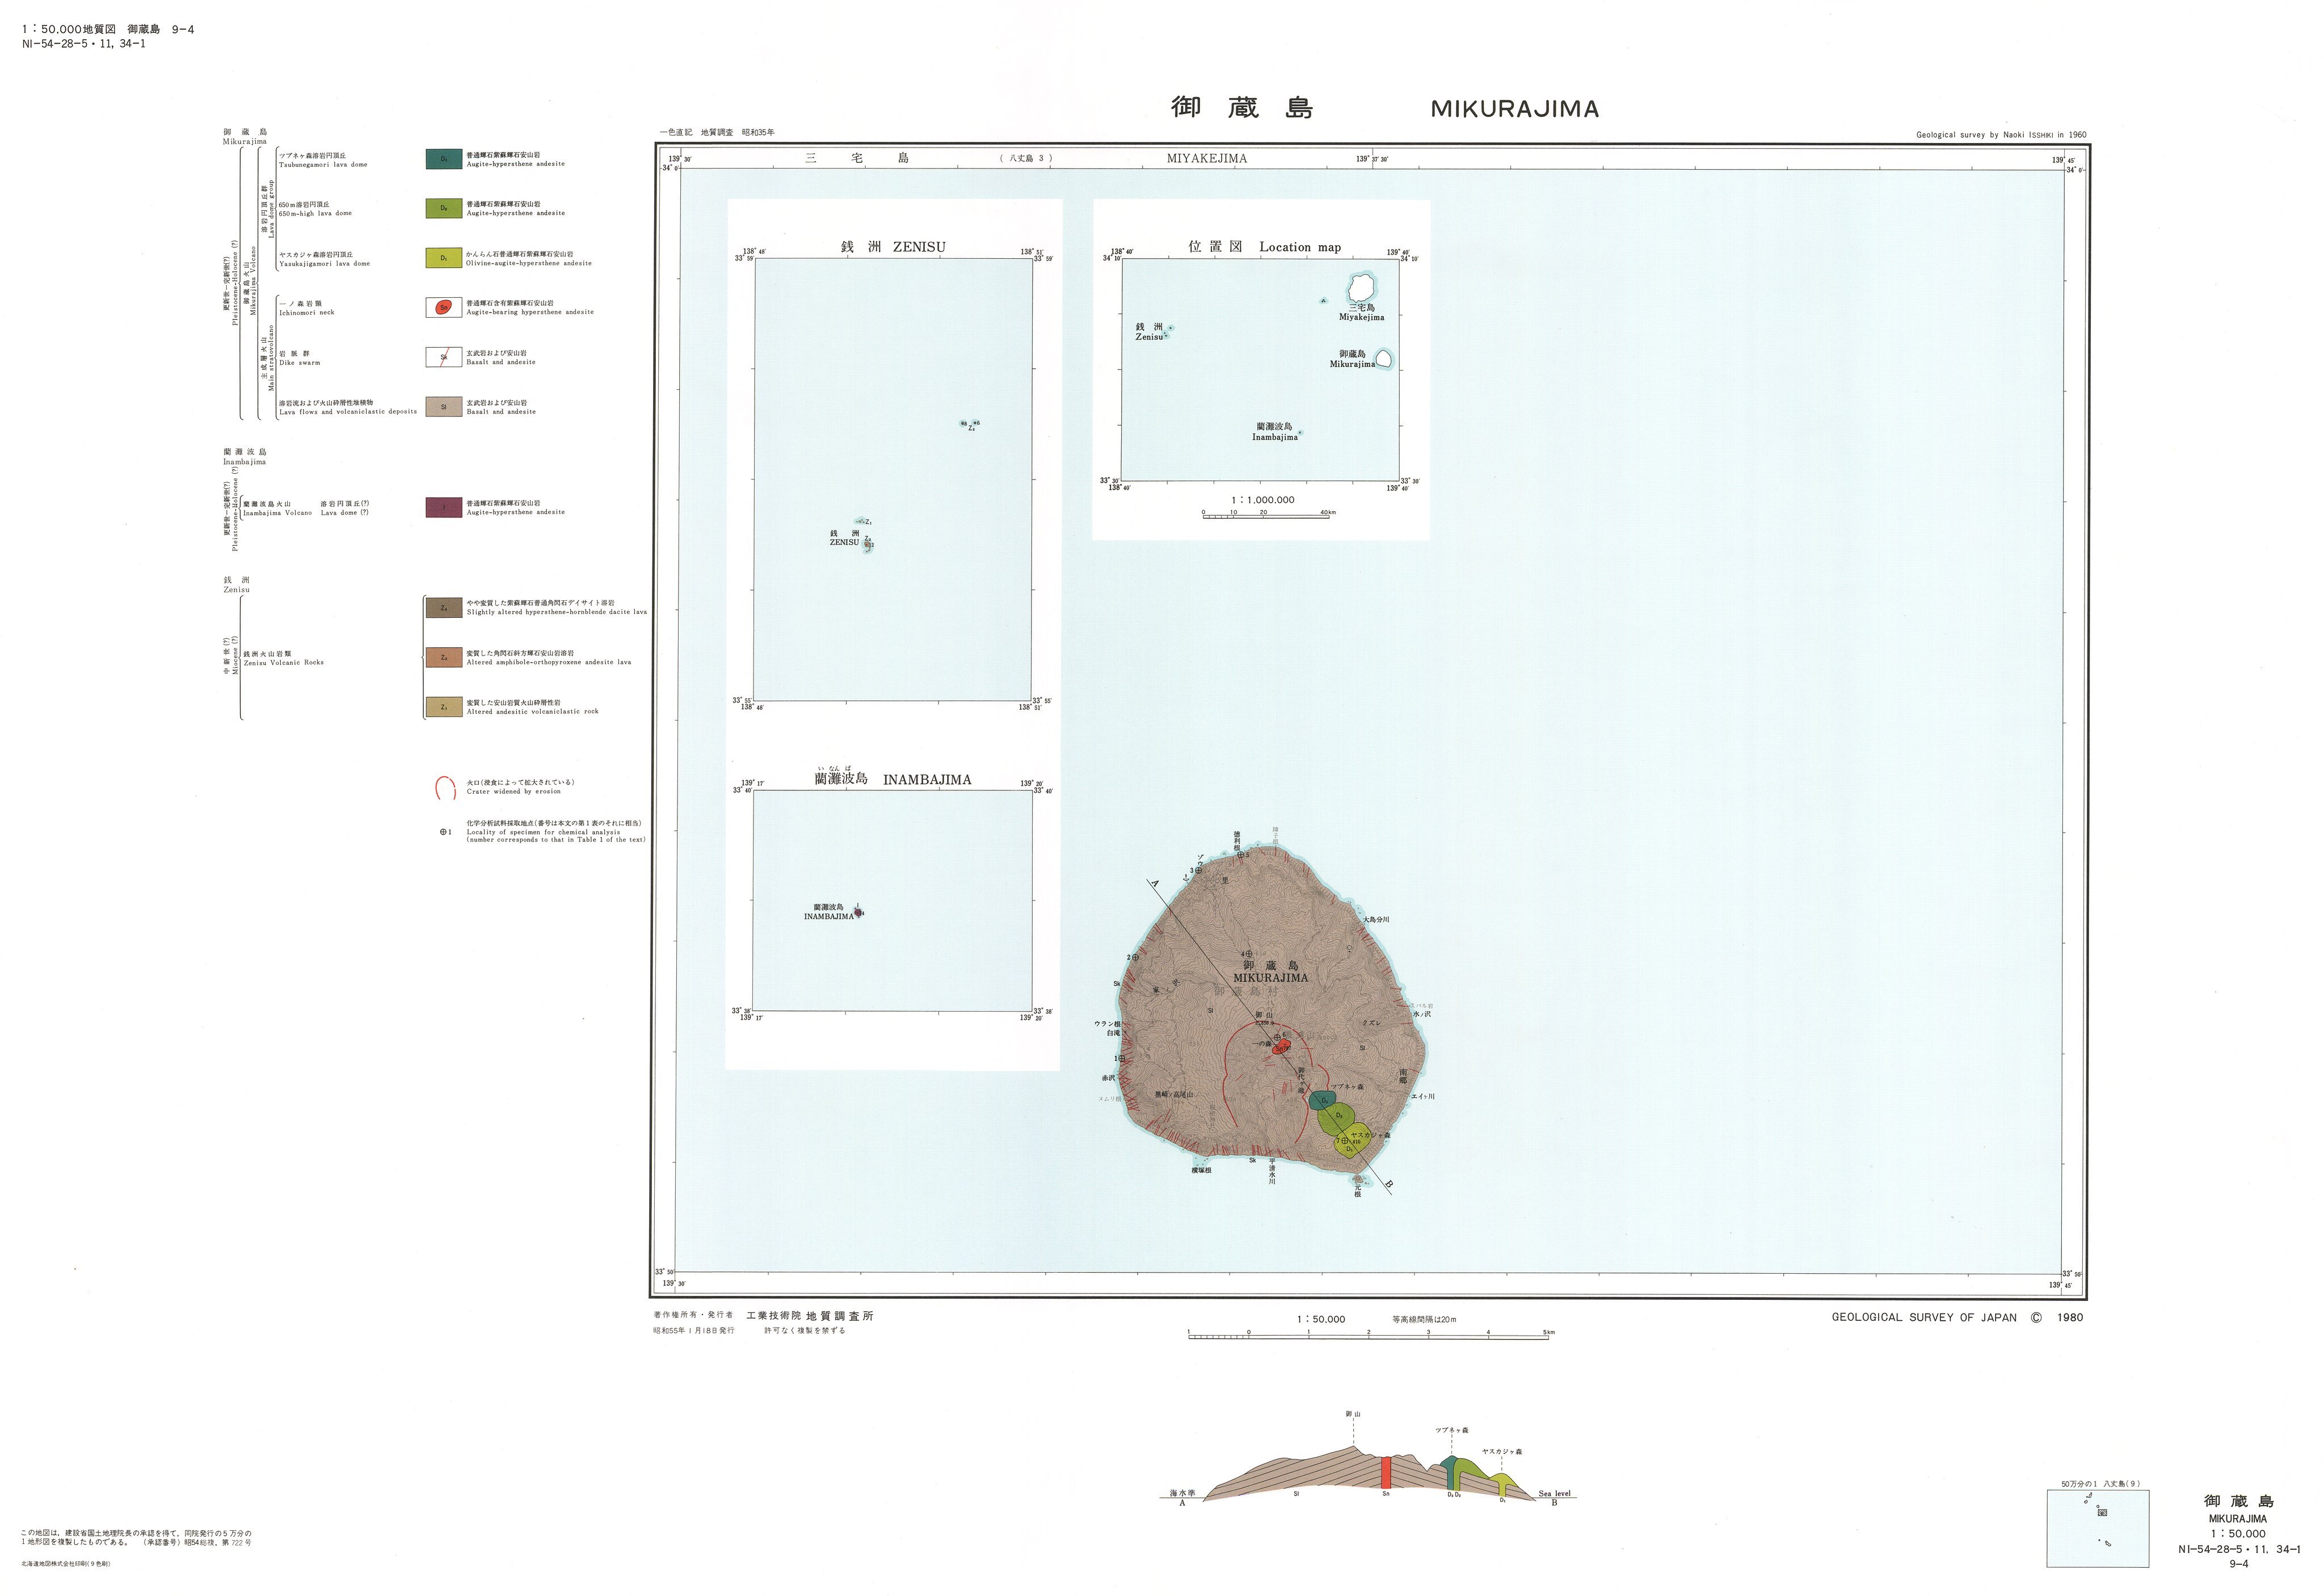
Task: Click the Z1 volcaniclastic rock legend swatch
Action: click(443, 707)
